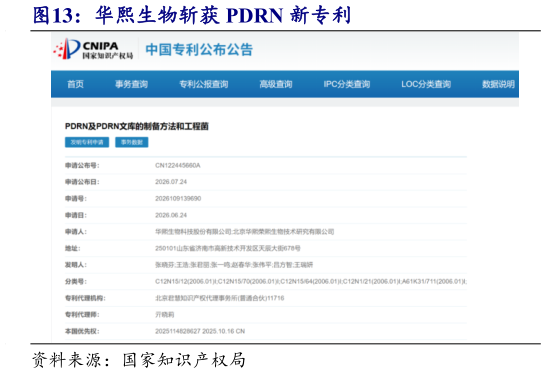The image size is (546, 373).
Task: Click the 申请号 field label
Action: pyautogui.click(x=76, y=199)
